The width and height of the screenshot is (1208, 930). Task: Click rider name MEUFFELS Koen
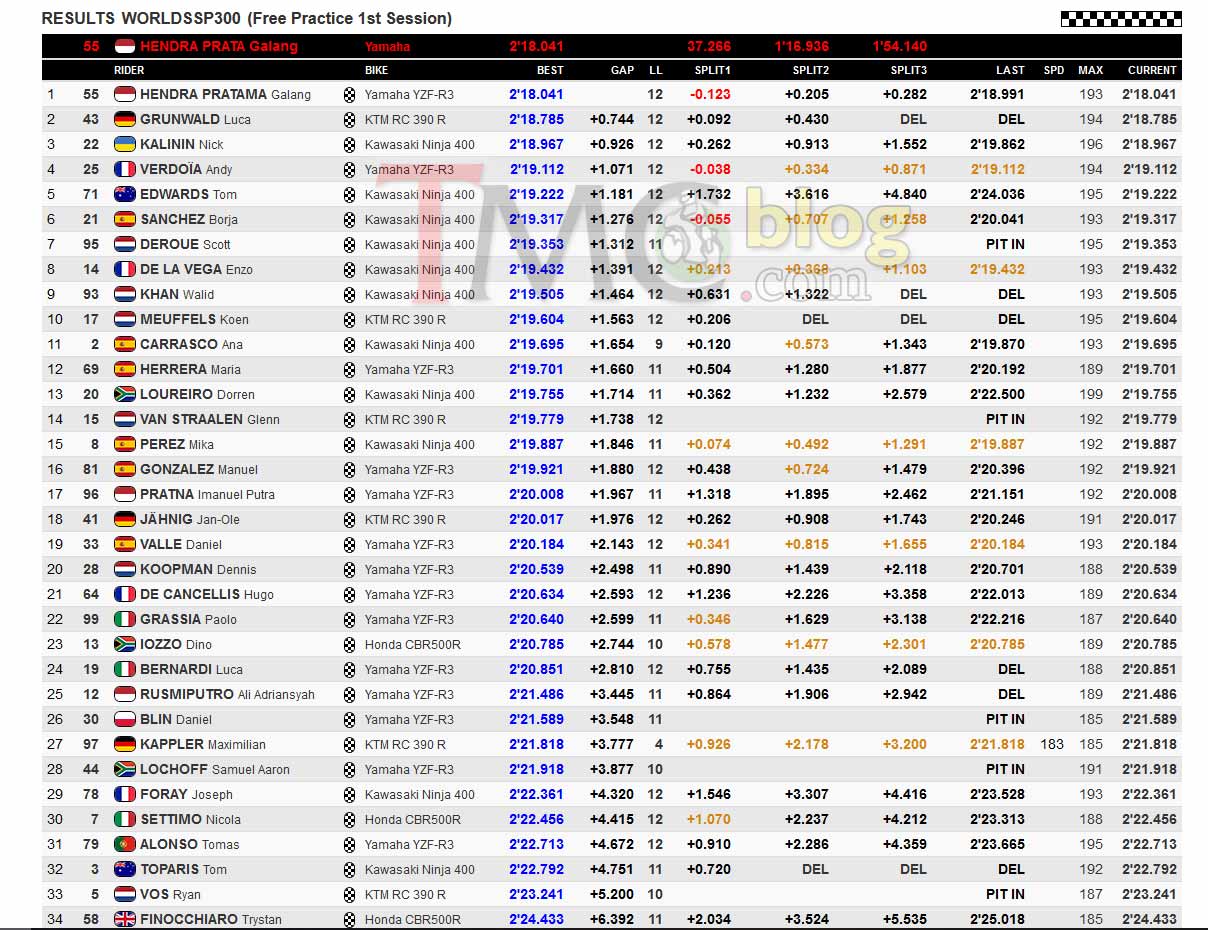point(194,319)
